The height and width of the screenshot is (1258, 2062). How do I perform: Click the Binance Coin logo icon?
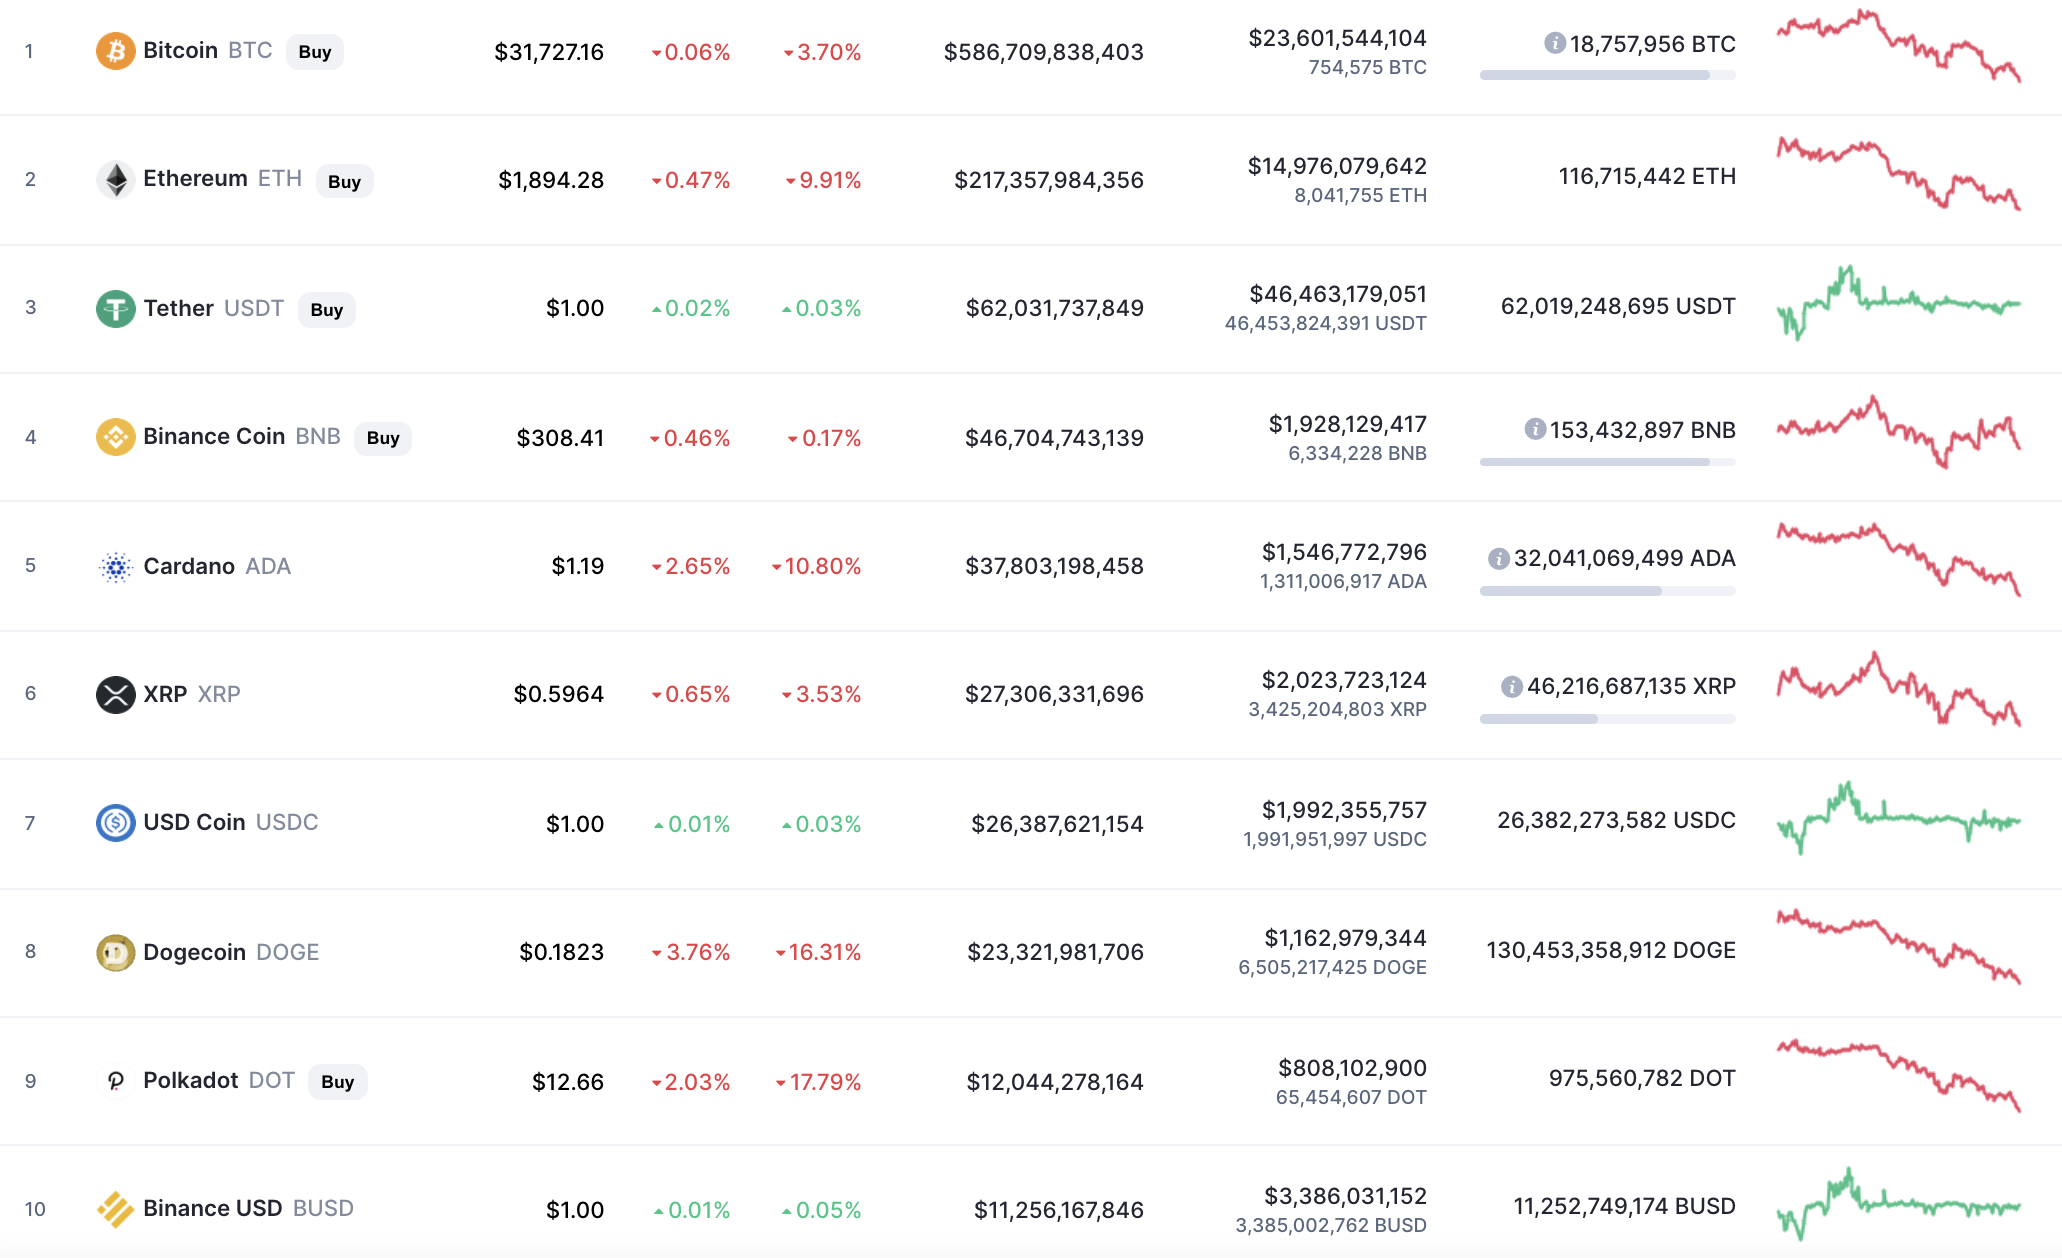click(116, 437)
